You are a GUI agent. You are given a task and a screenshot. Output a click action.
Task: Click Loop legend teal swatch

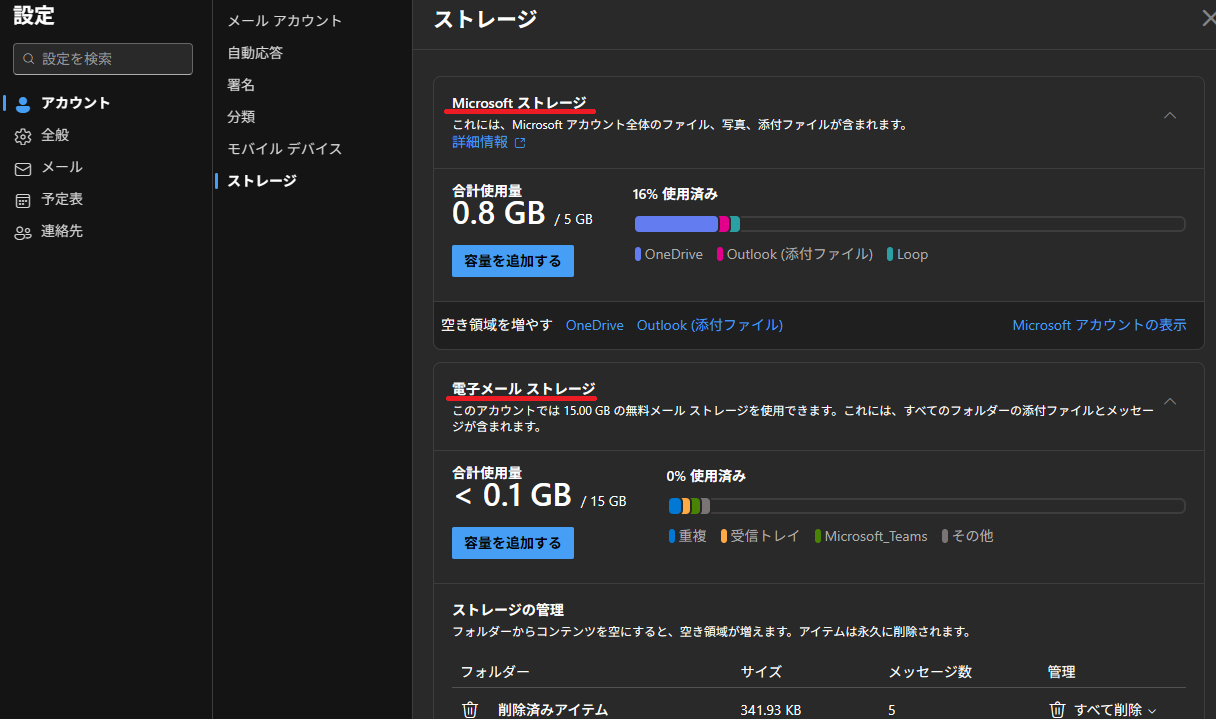pyautogui.click(x=890, y=254)
